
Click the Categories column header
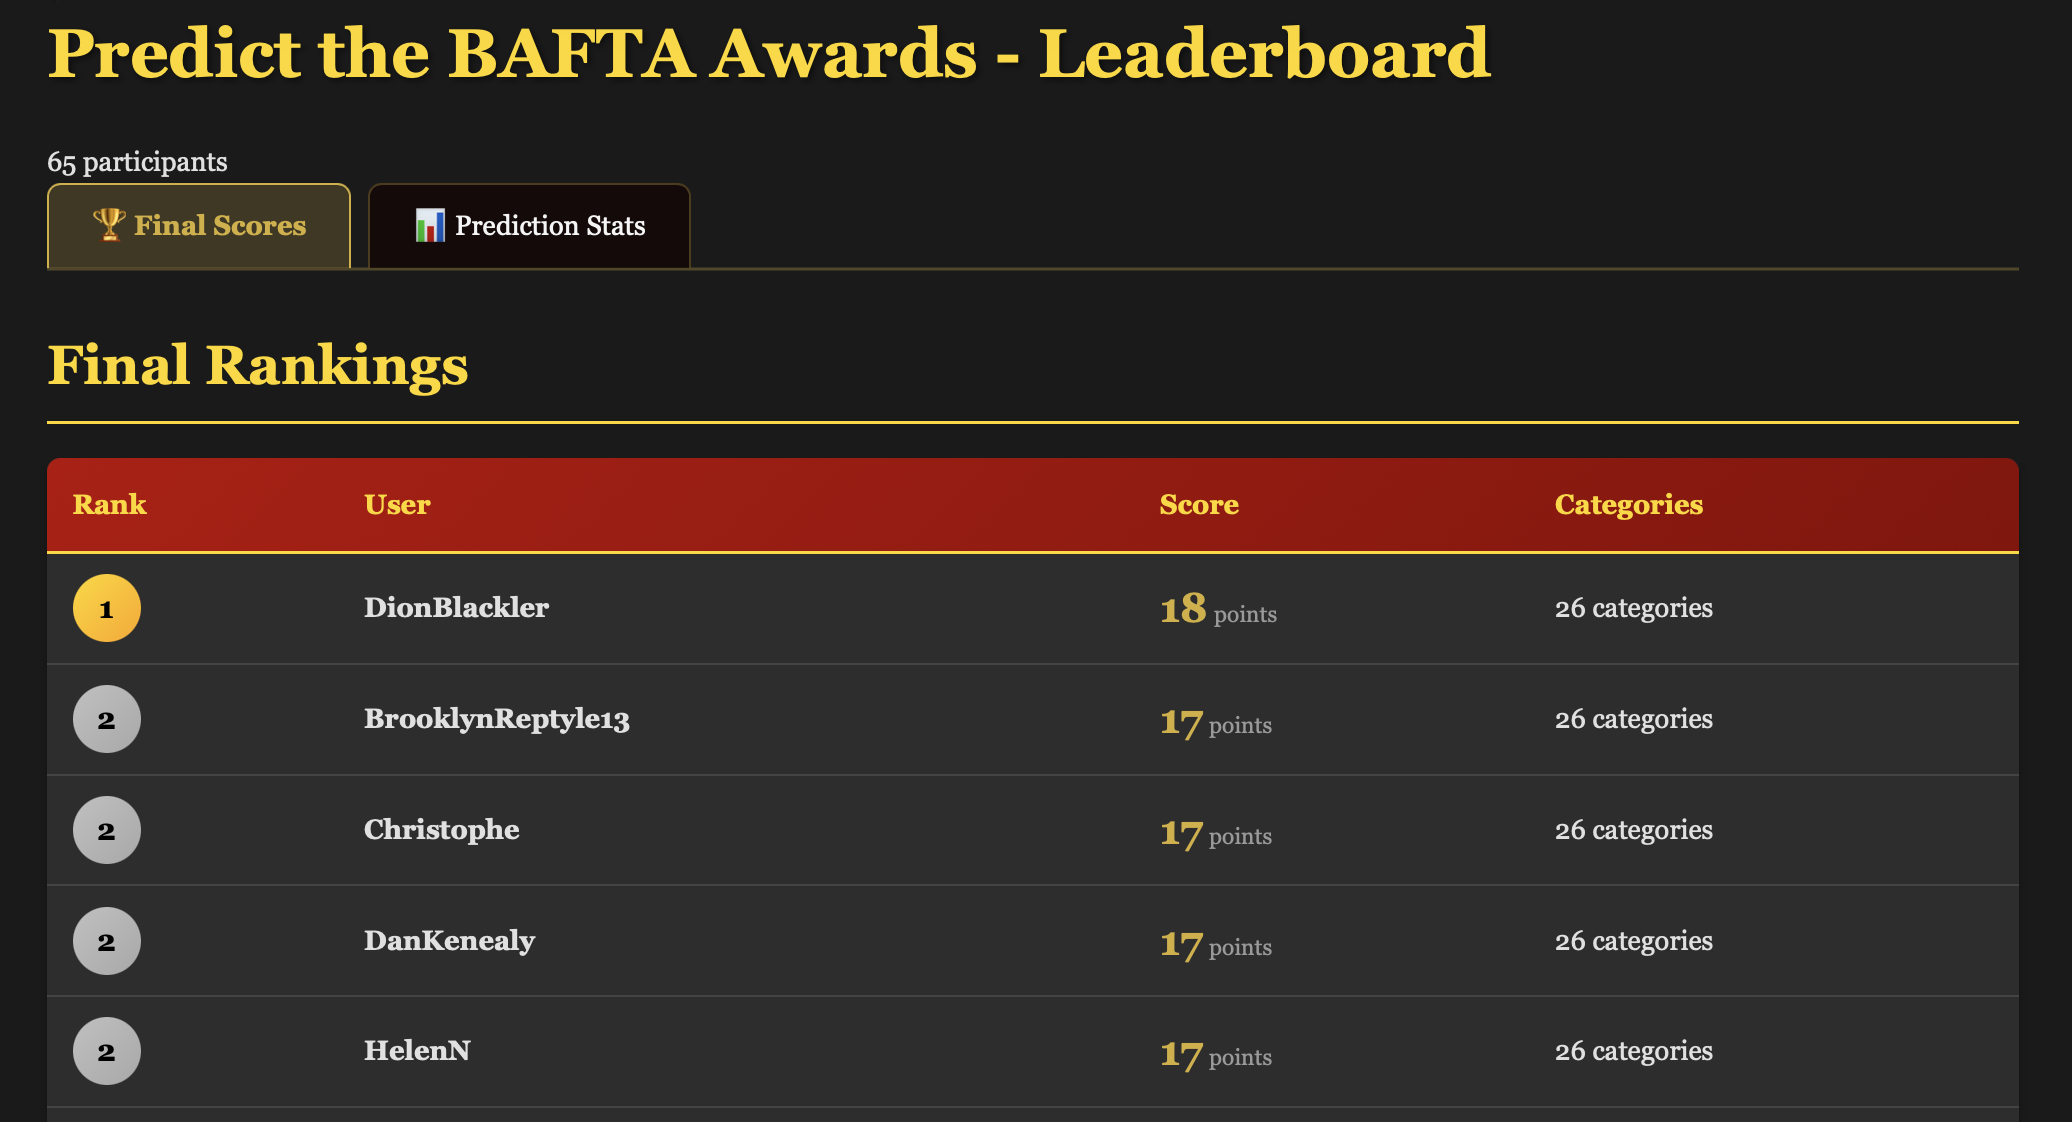[1628, 504]
